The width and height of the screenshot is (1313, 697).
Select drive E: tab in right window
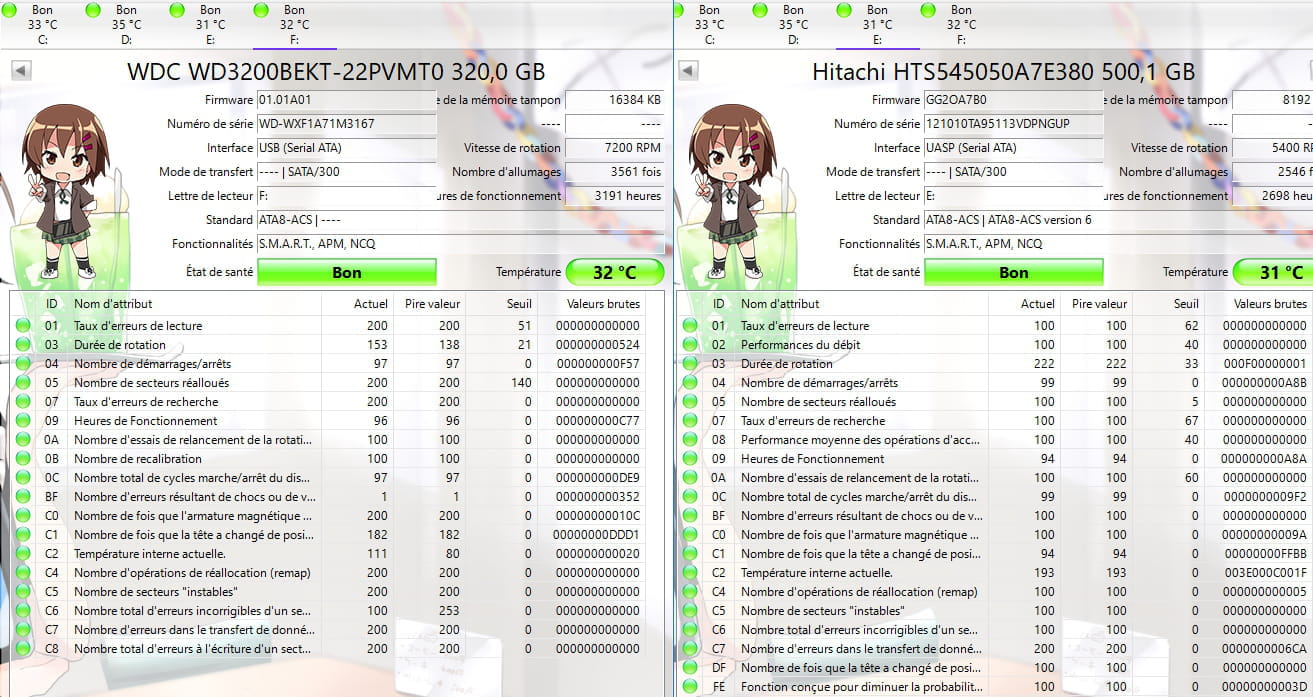pos(877,24)
